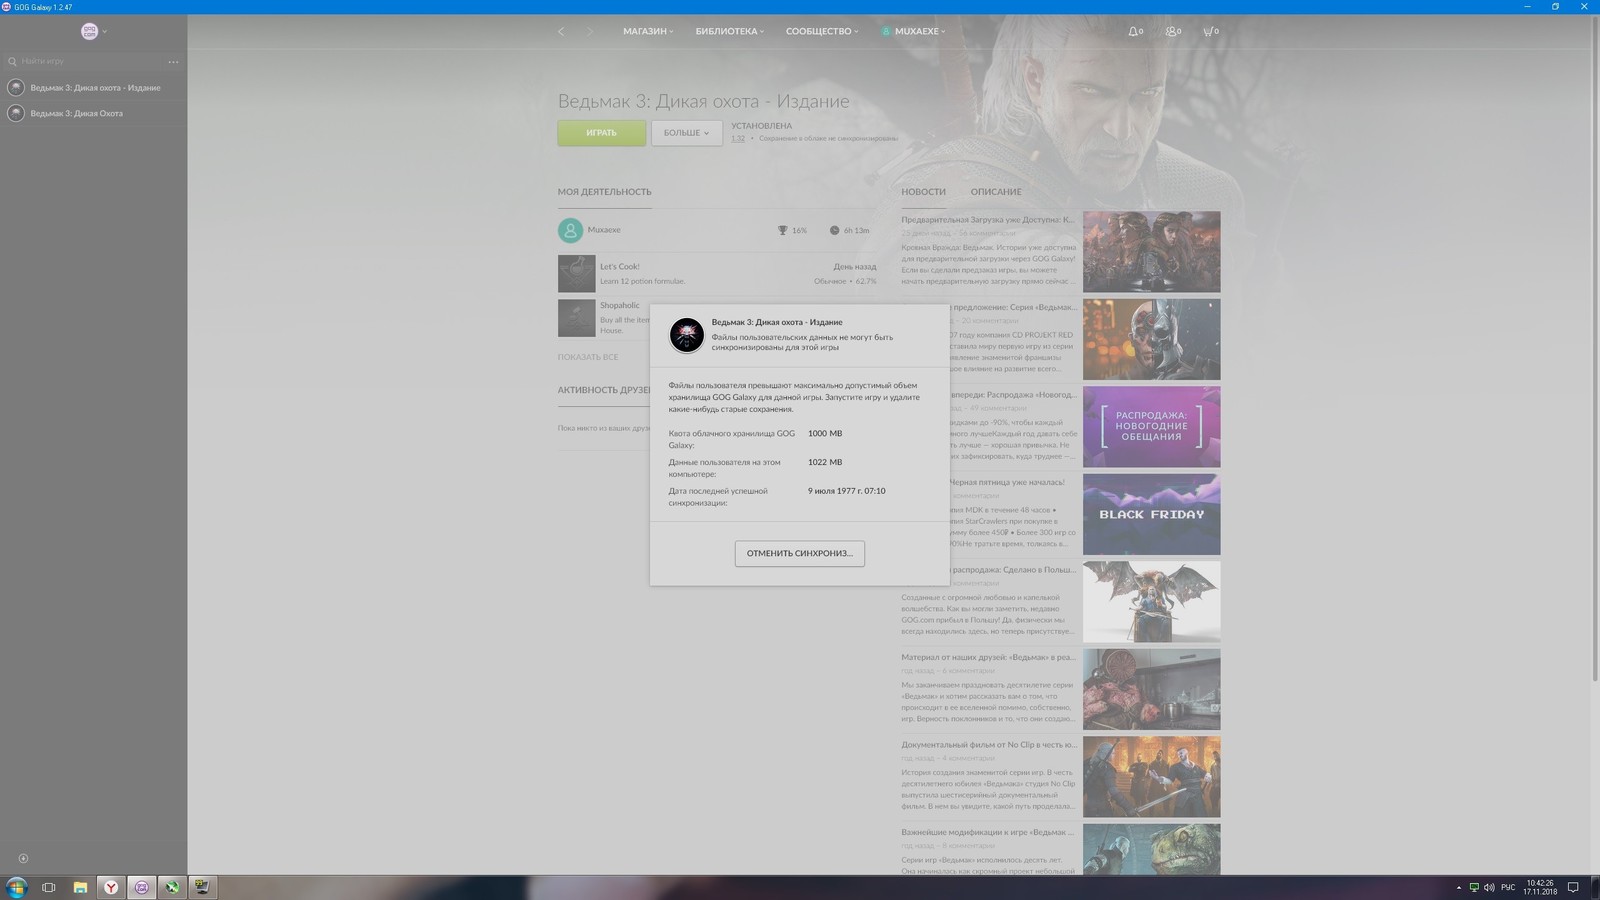Click GOG Galaxy taskbar icon
Viewport: 1600px width, 900px height.
[142, 887]
